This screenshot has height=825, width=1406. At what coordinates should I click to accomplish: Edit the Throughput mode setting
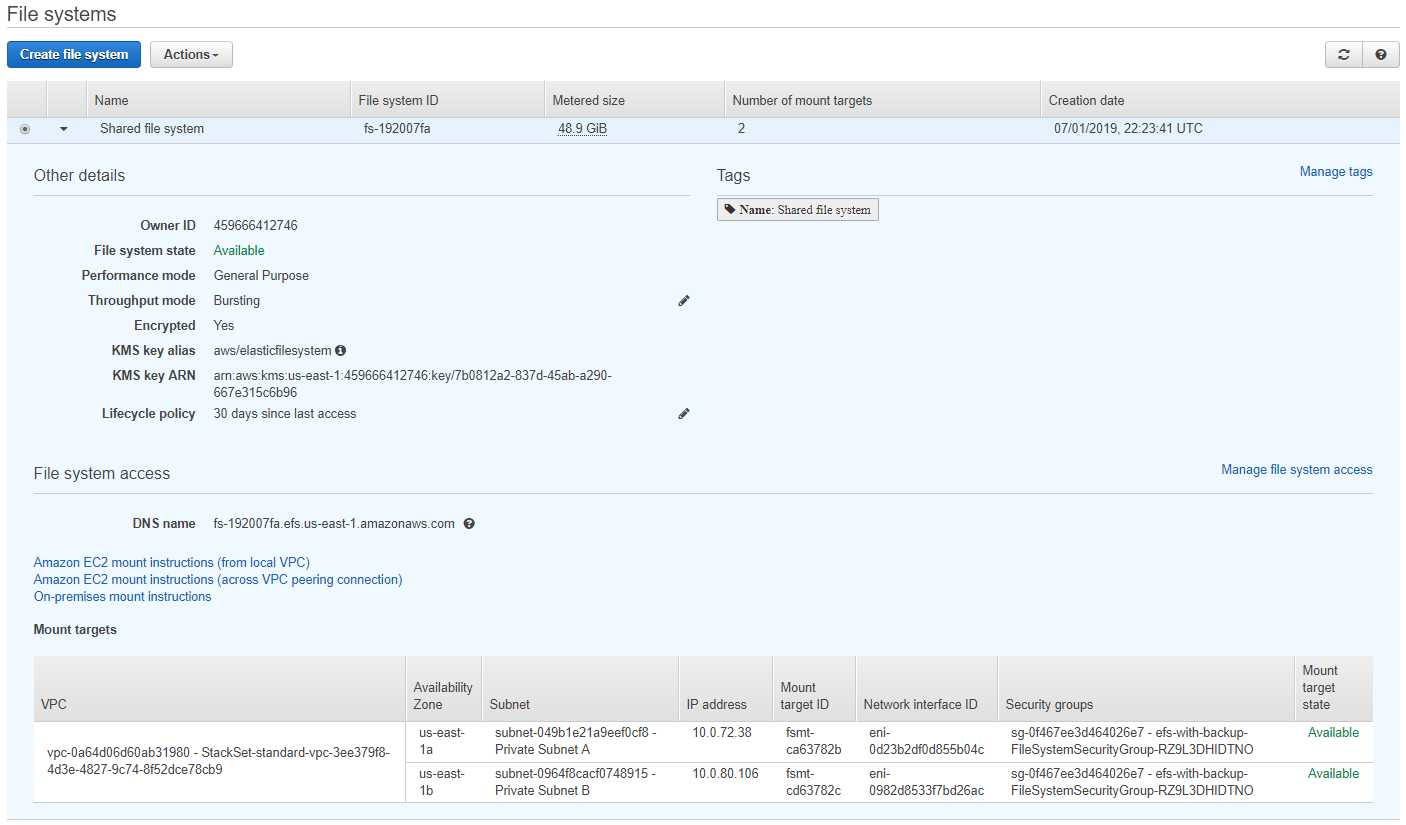pyautogui.click(x=684, y=300)
